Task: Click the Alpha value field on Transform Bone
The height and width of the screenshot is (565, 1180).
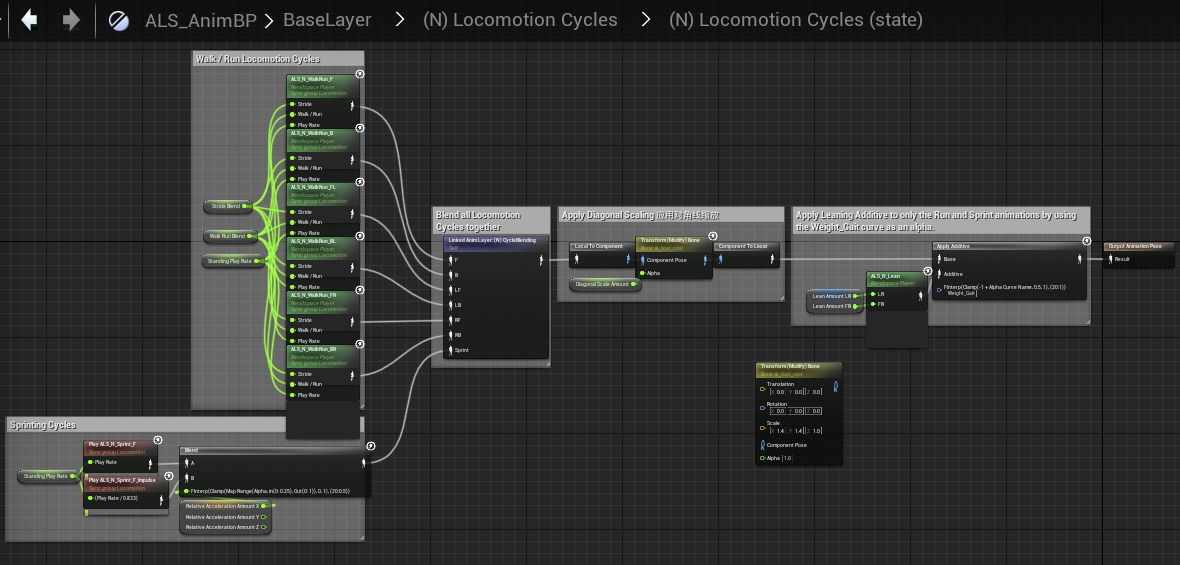Action: [x=786, y=458]
